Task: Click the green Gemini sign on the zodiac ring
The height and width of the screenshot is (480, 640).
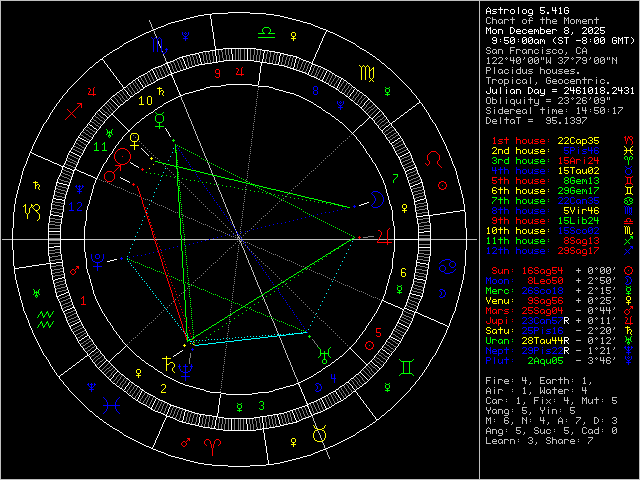Action: [407, 367]
